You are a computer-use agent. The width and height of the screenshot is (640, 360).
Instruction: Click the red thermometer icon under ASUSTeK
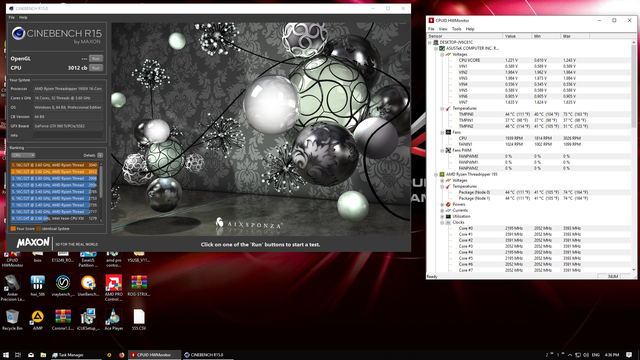coord(448,109)
